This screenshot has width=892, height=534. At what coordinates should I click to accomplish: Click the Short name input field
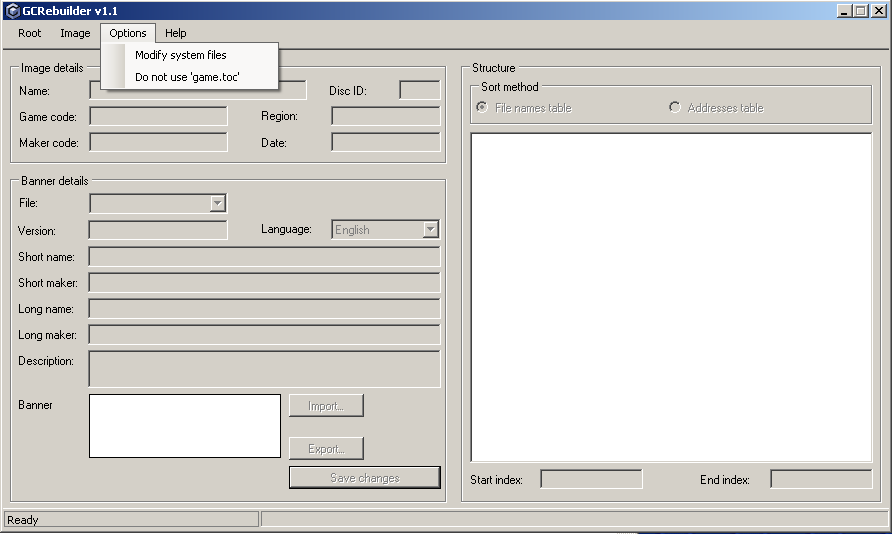[264, 257]
